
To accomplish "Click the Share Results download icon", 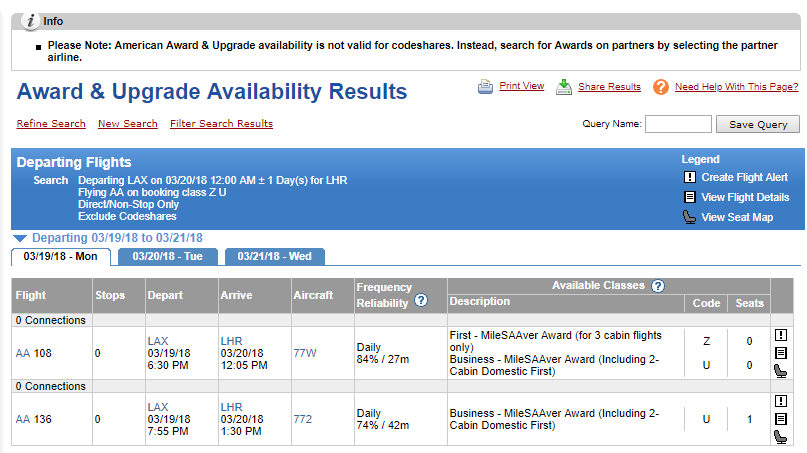I will coord(564,87).
